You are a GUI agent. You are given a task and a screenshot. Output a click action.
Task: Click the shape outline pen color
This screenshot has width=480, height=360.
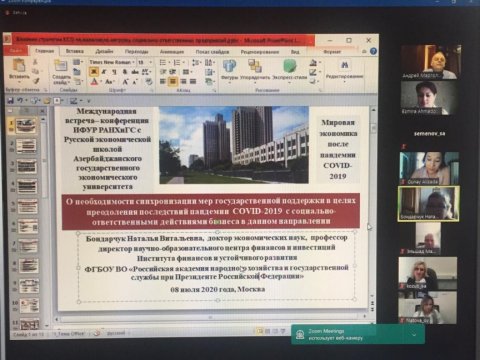313,72
